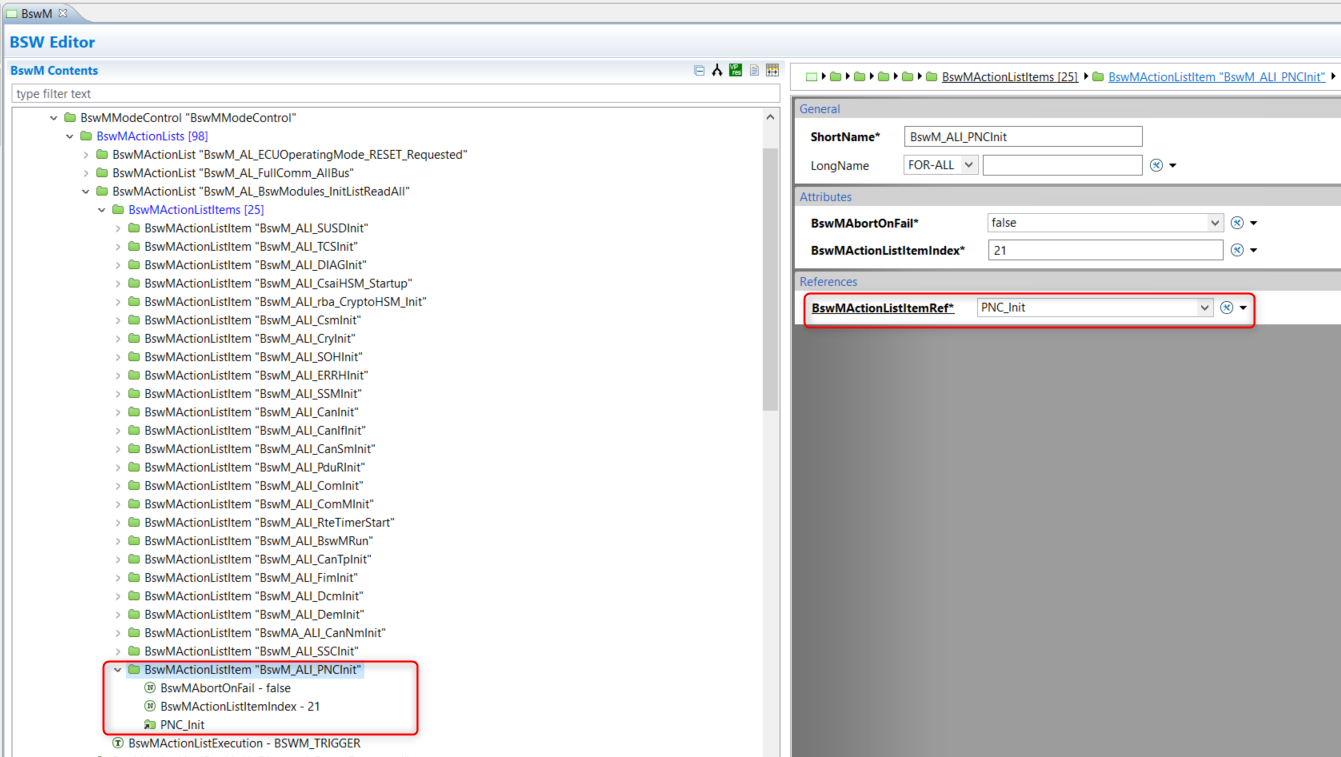Click the ShortName input field
The image size is (1341, 757).
[1023, 136]
